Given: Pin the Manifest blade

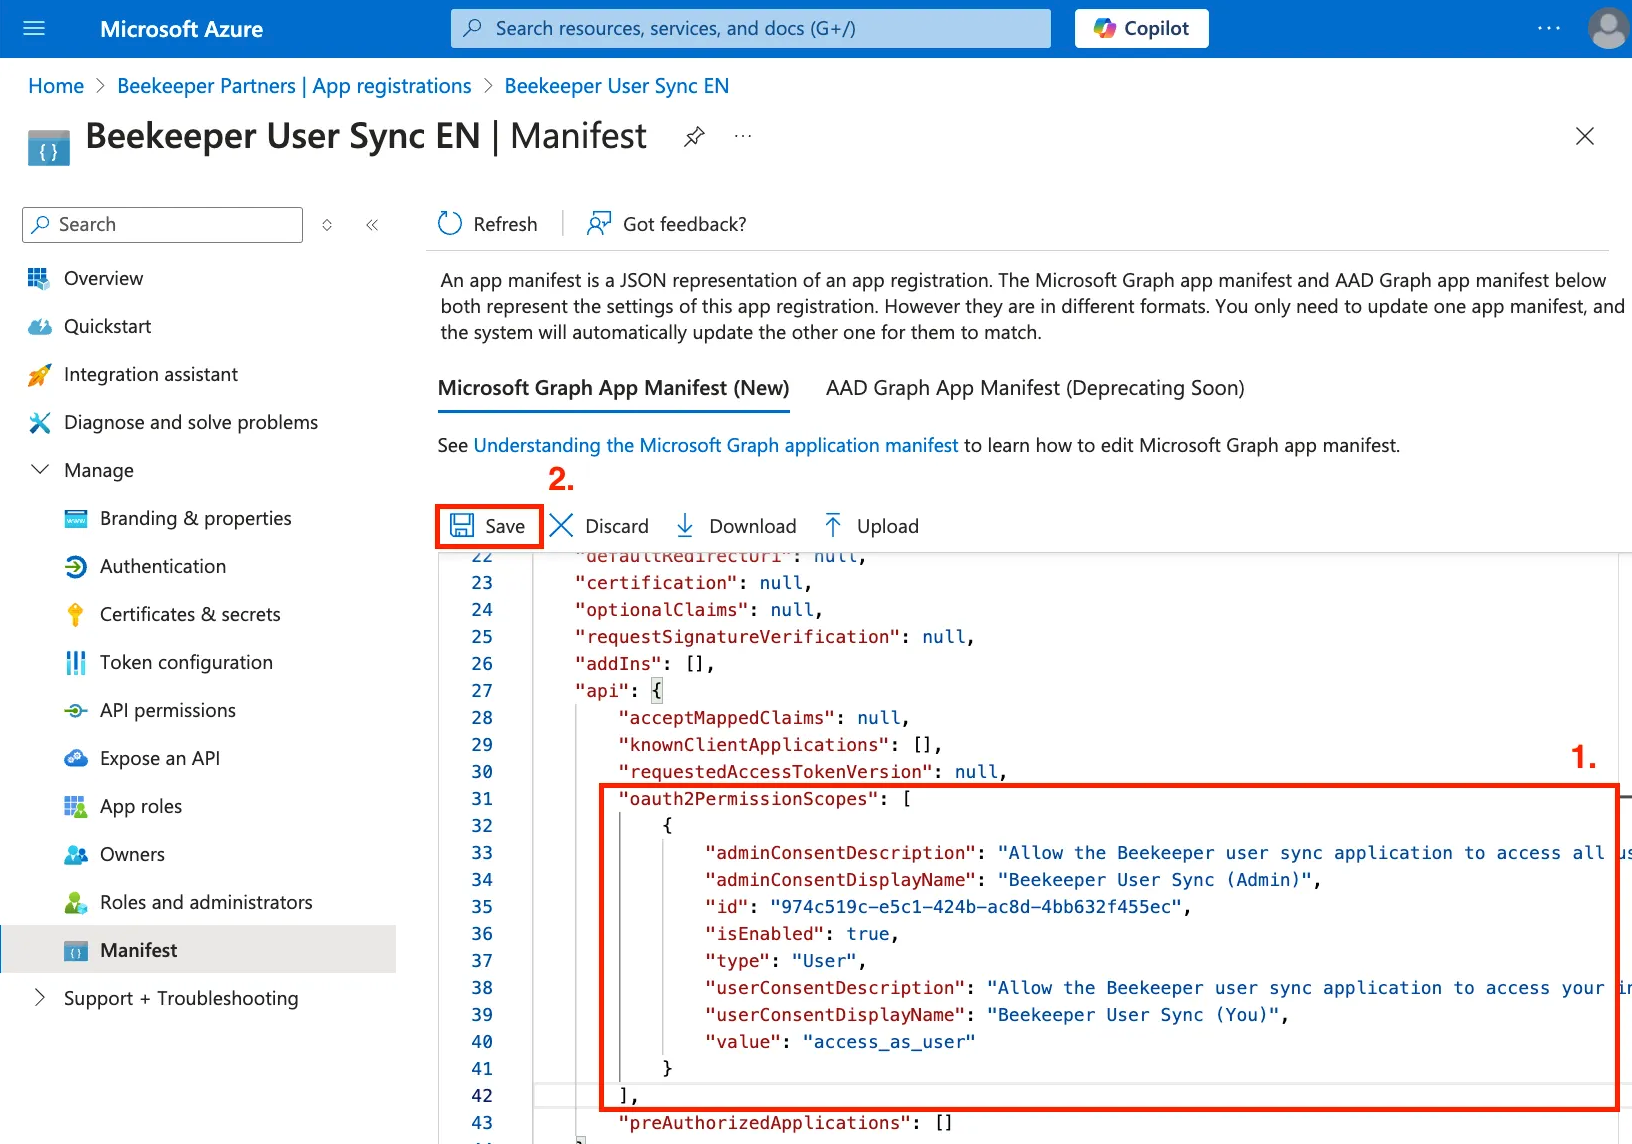Looking at the screenshot, I should pyautogui.click(x=694, y=136).
